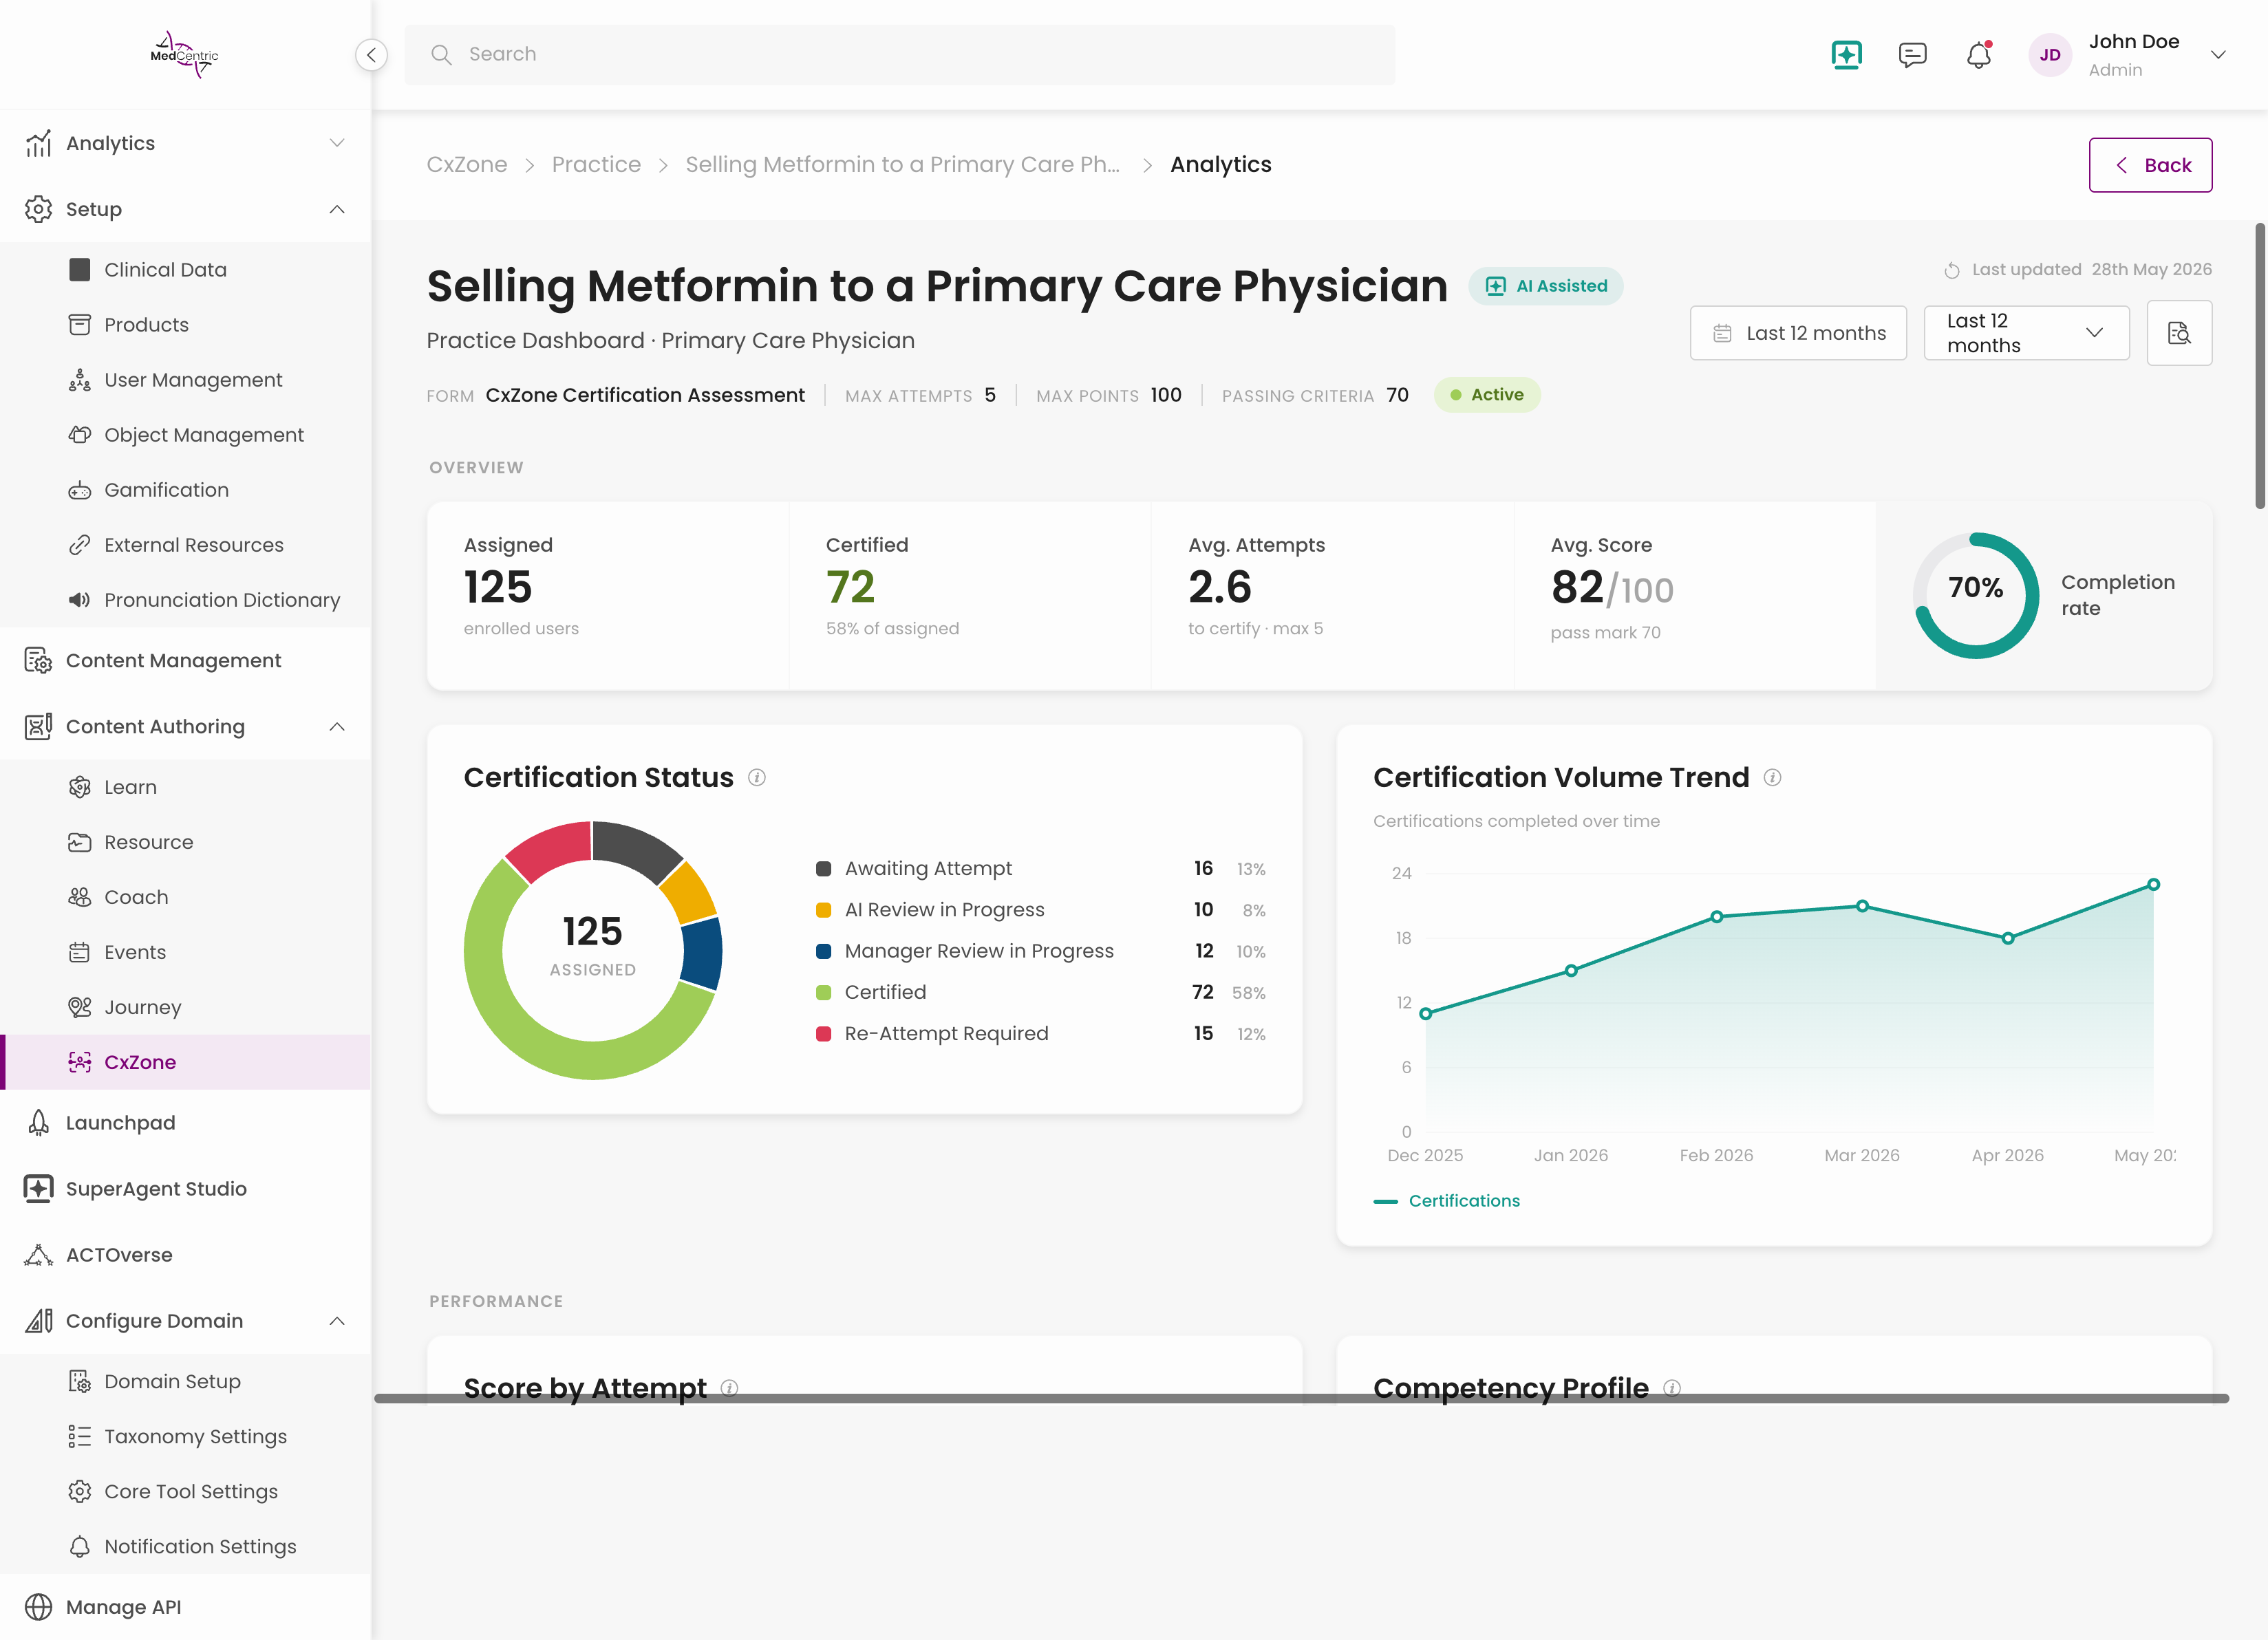Open Products in sidebar
Screen dimensions: 2268x1640
point(185,325)
